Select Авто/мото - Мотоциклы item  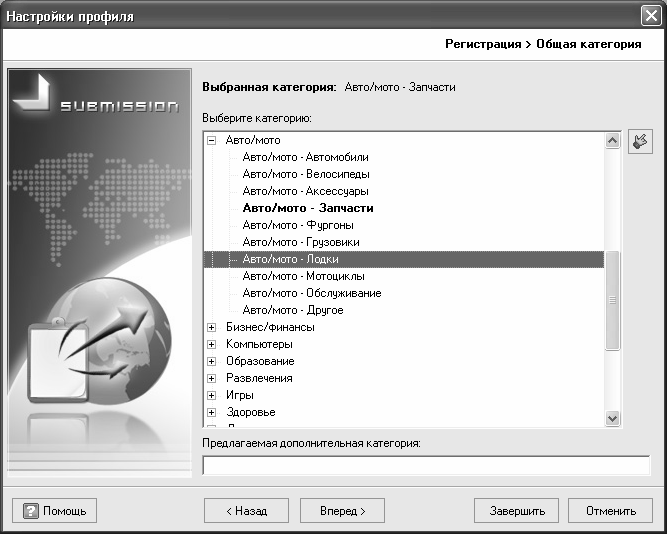point(303,276)
